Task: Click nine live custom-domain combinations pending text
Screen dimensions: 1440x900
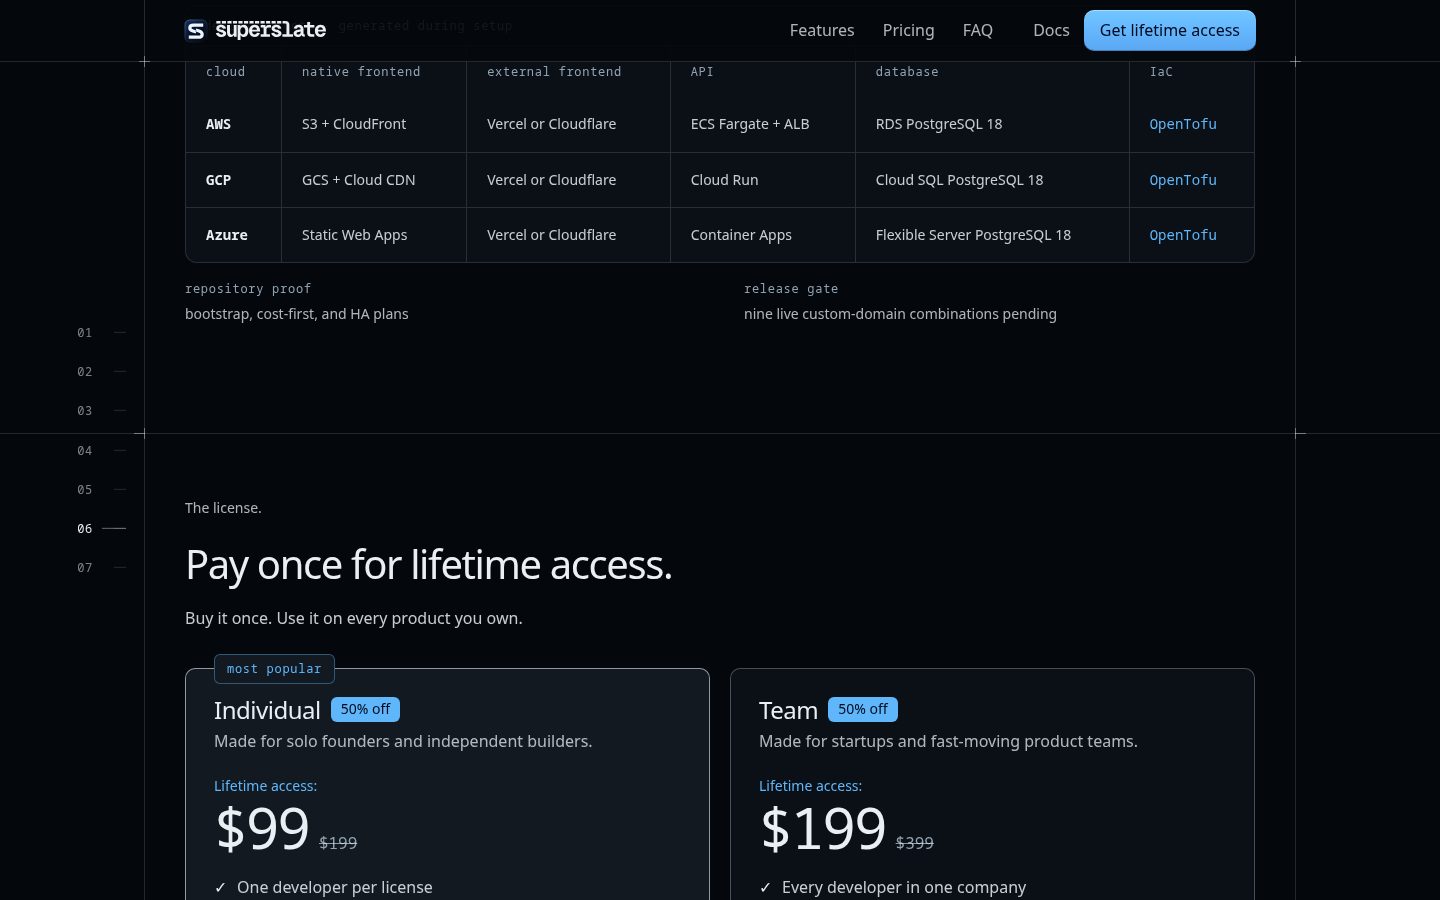Action: click(x=900, y=314)
